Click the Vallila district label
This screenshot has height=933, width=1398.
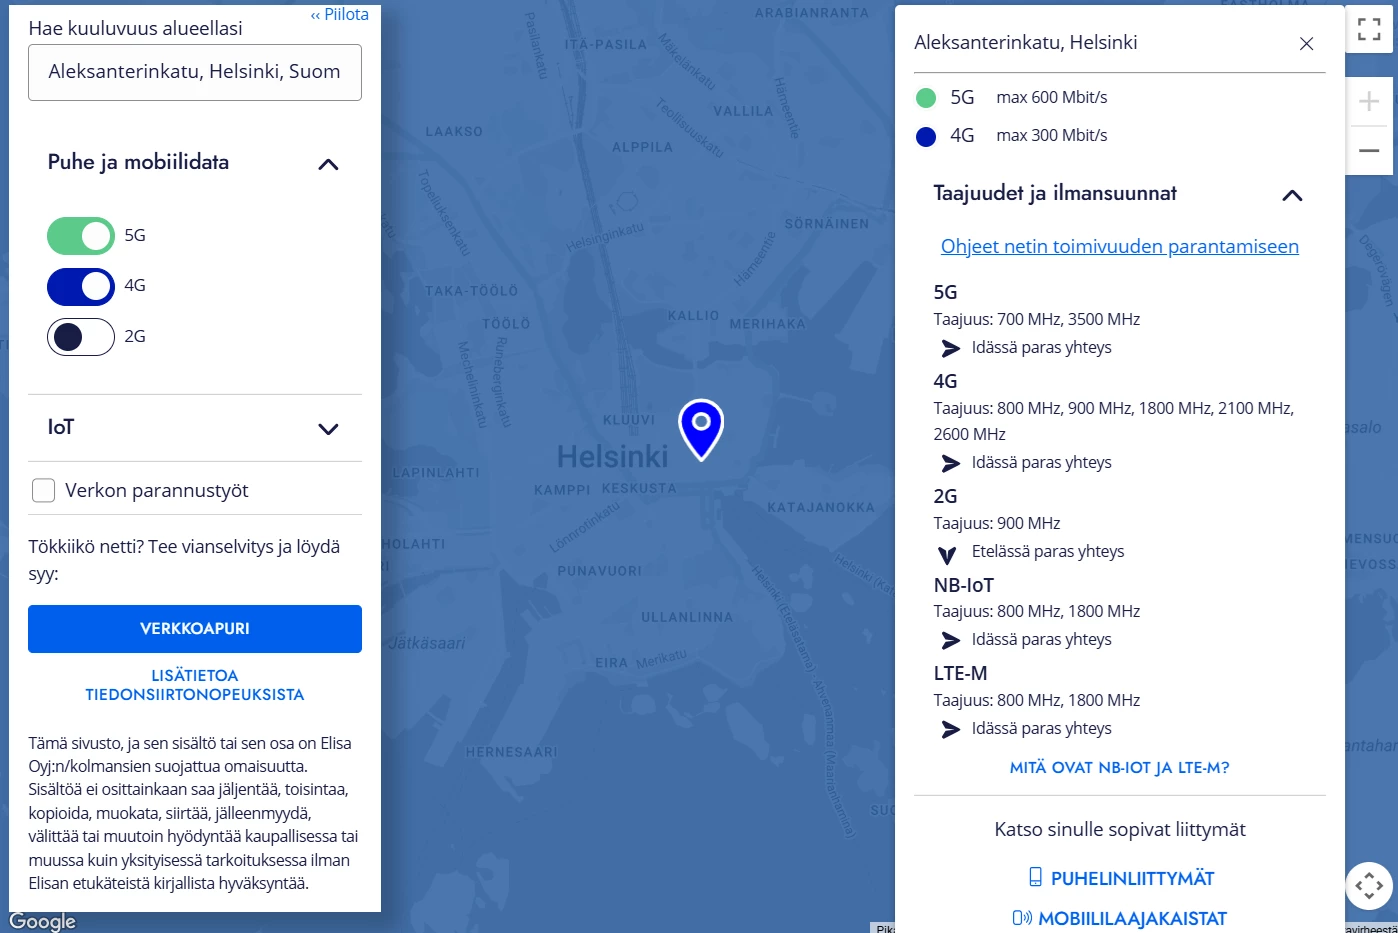[x=743, y=111]
